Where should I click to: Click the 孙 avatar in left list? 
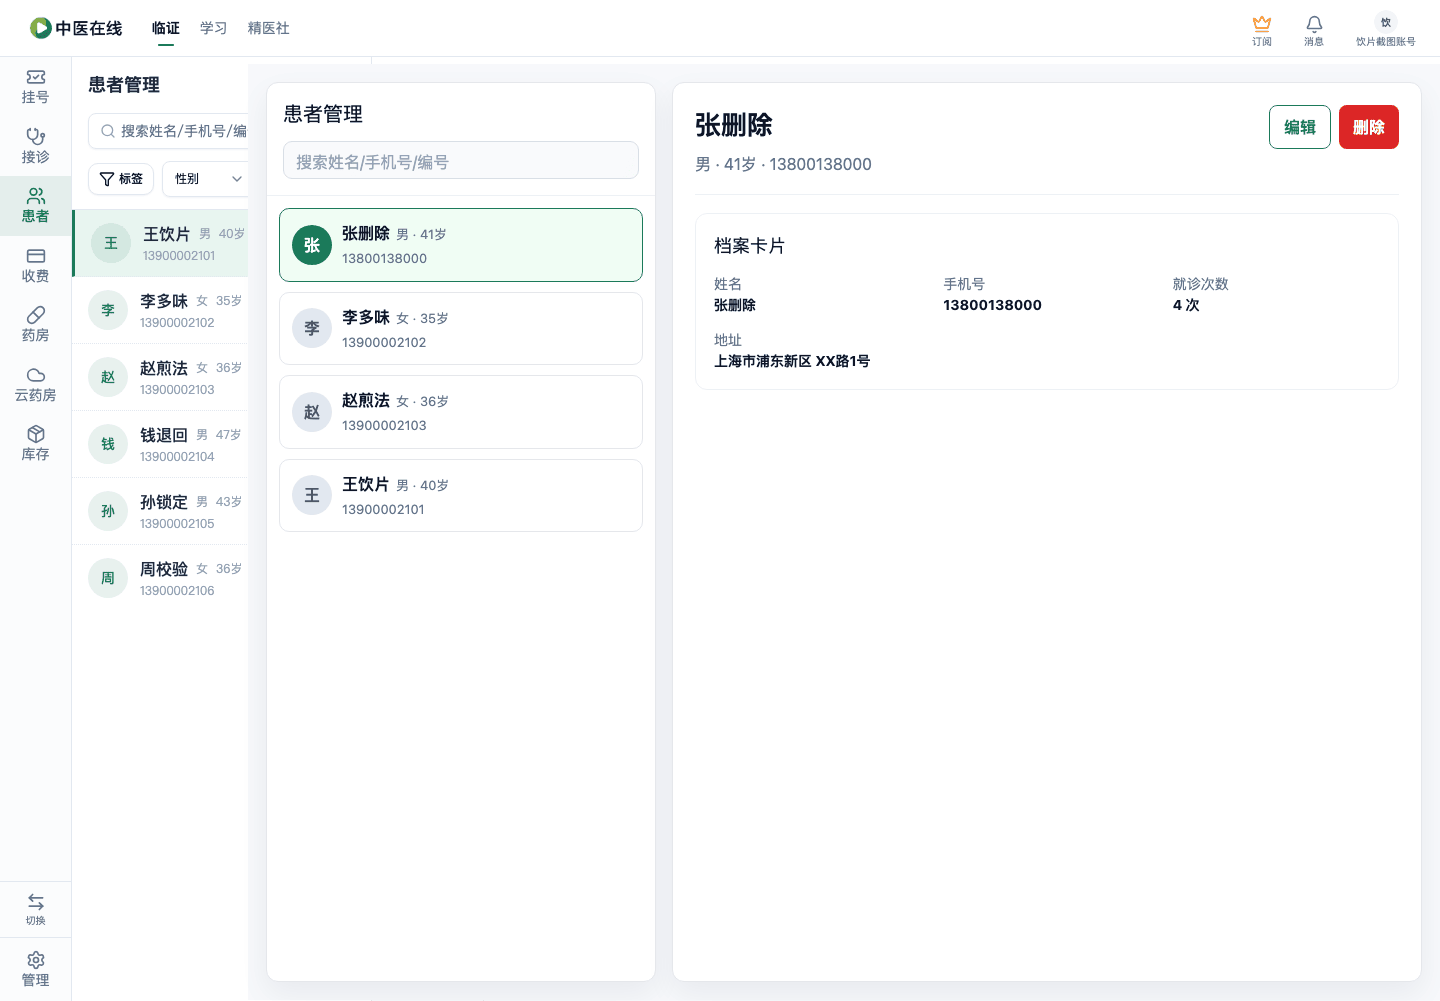point(108,511)
